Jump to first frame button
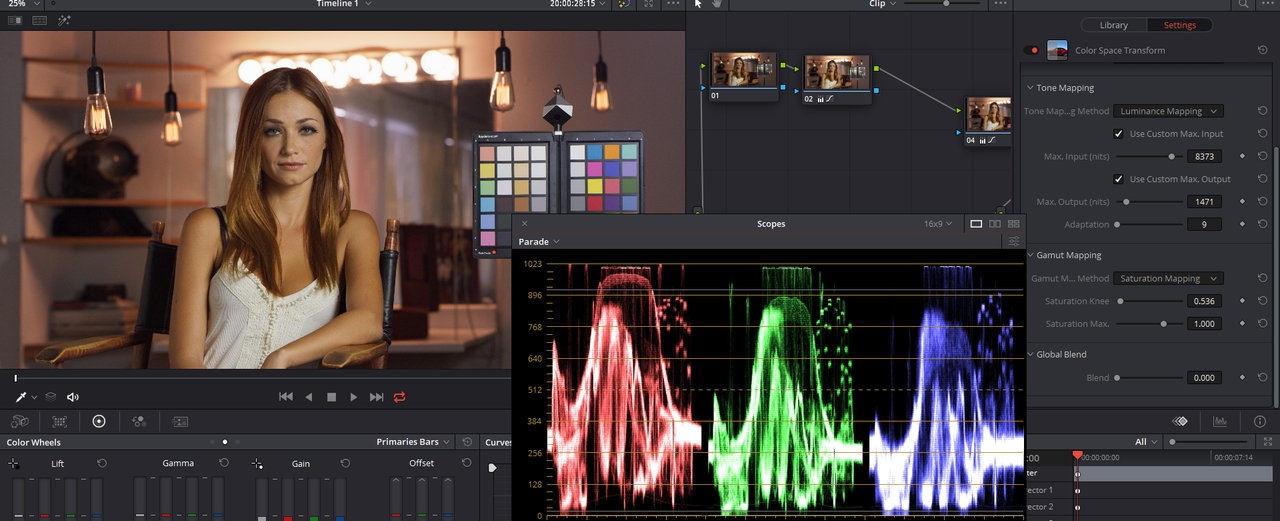Screen dimensions: 1280x521 click(x=286, y=397)
